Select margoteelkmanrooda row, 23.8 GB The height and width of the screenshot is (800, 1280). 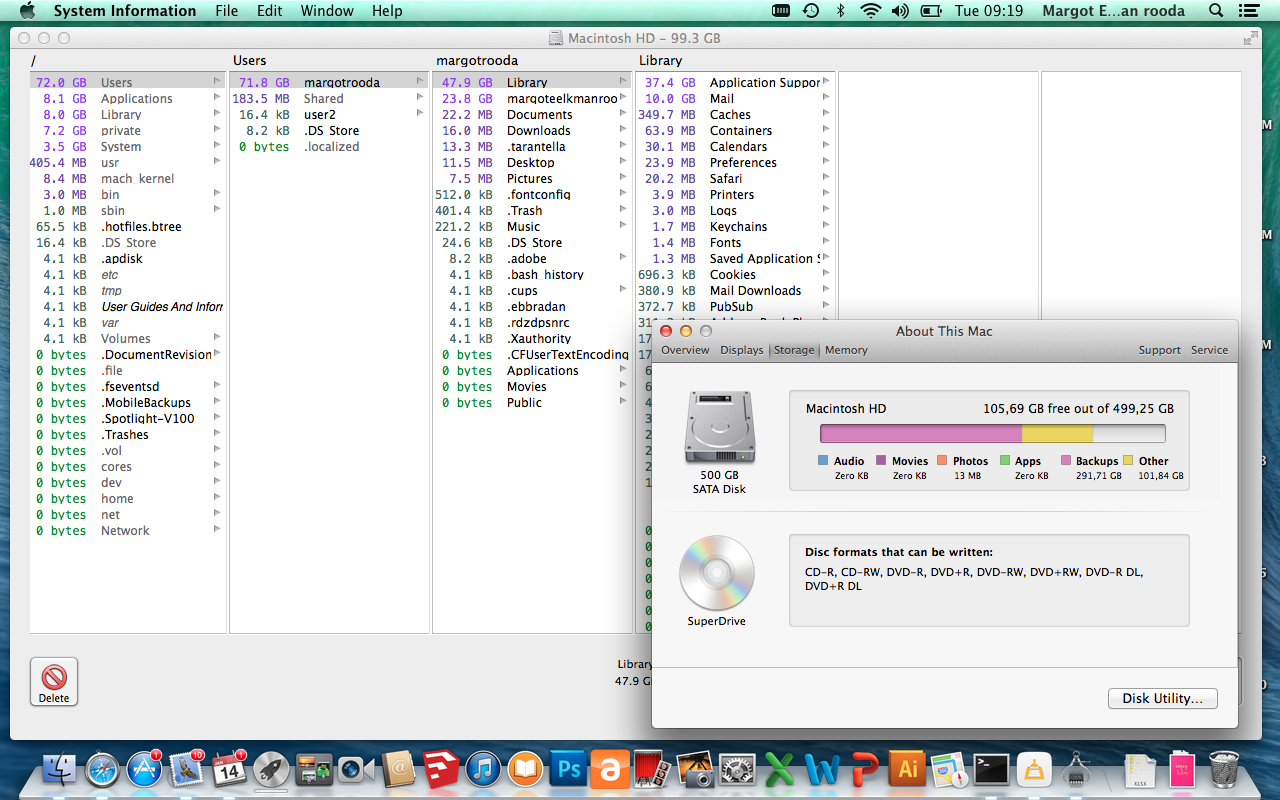click(532, 98)
